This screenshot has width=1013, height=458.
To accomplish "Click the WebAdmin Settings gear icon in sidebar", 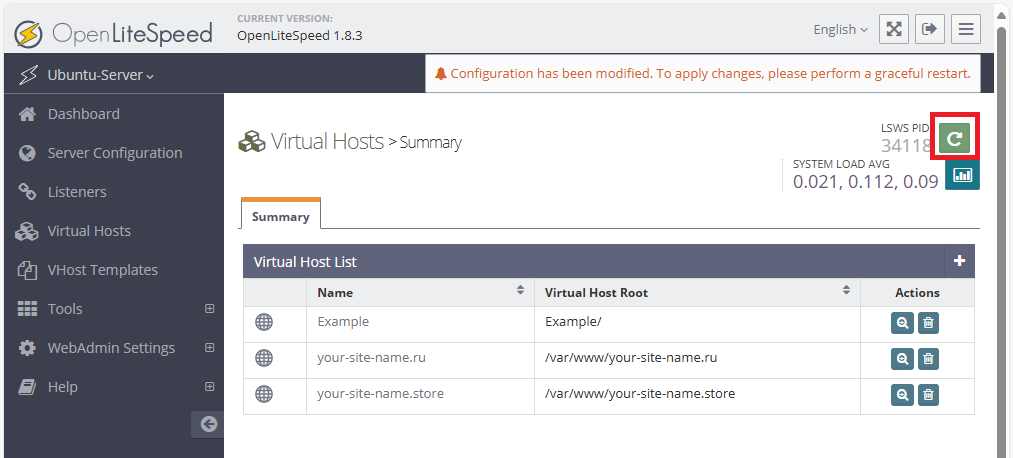I will [27, 348].
